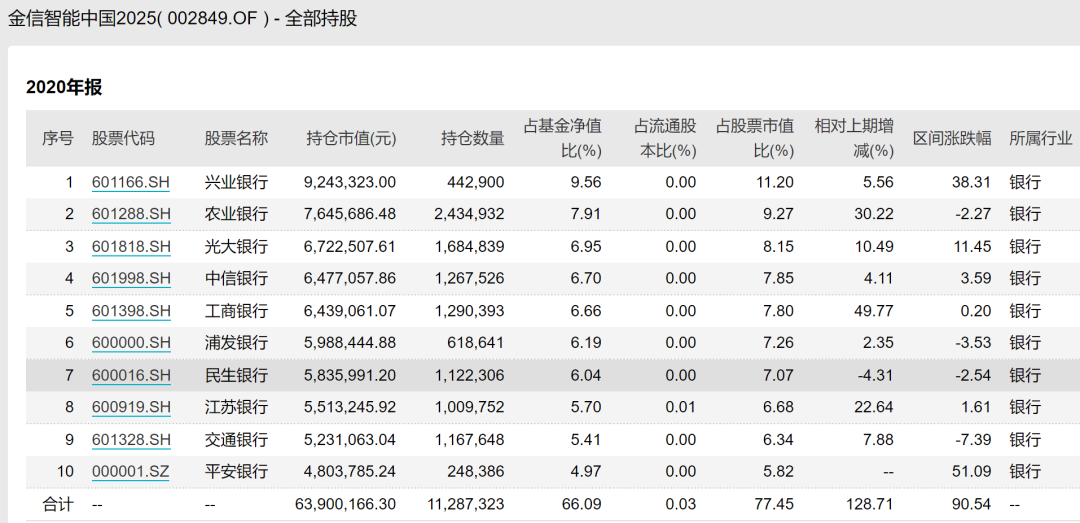Click the 区间涨跌幅 column header
The width and height of the screenshot is (1080, 523).
pyautogui.click(x=952, y=139)
